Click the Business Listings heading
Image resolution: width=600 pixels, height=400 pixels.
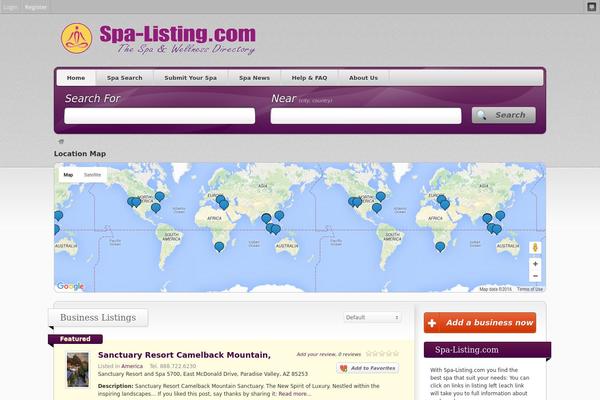click(98, 317)
